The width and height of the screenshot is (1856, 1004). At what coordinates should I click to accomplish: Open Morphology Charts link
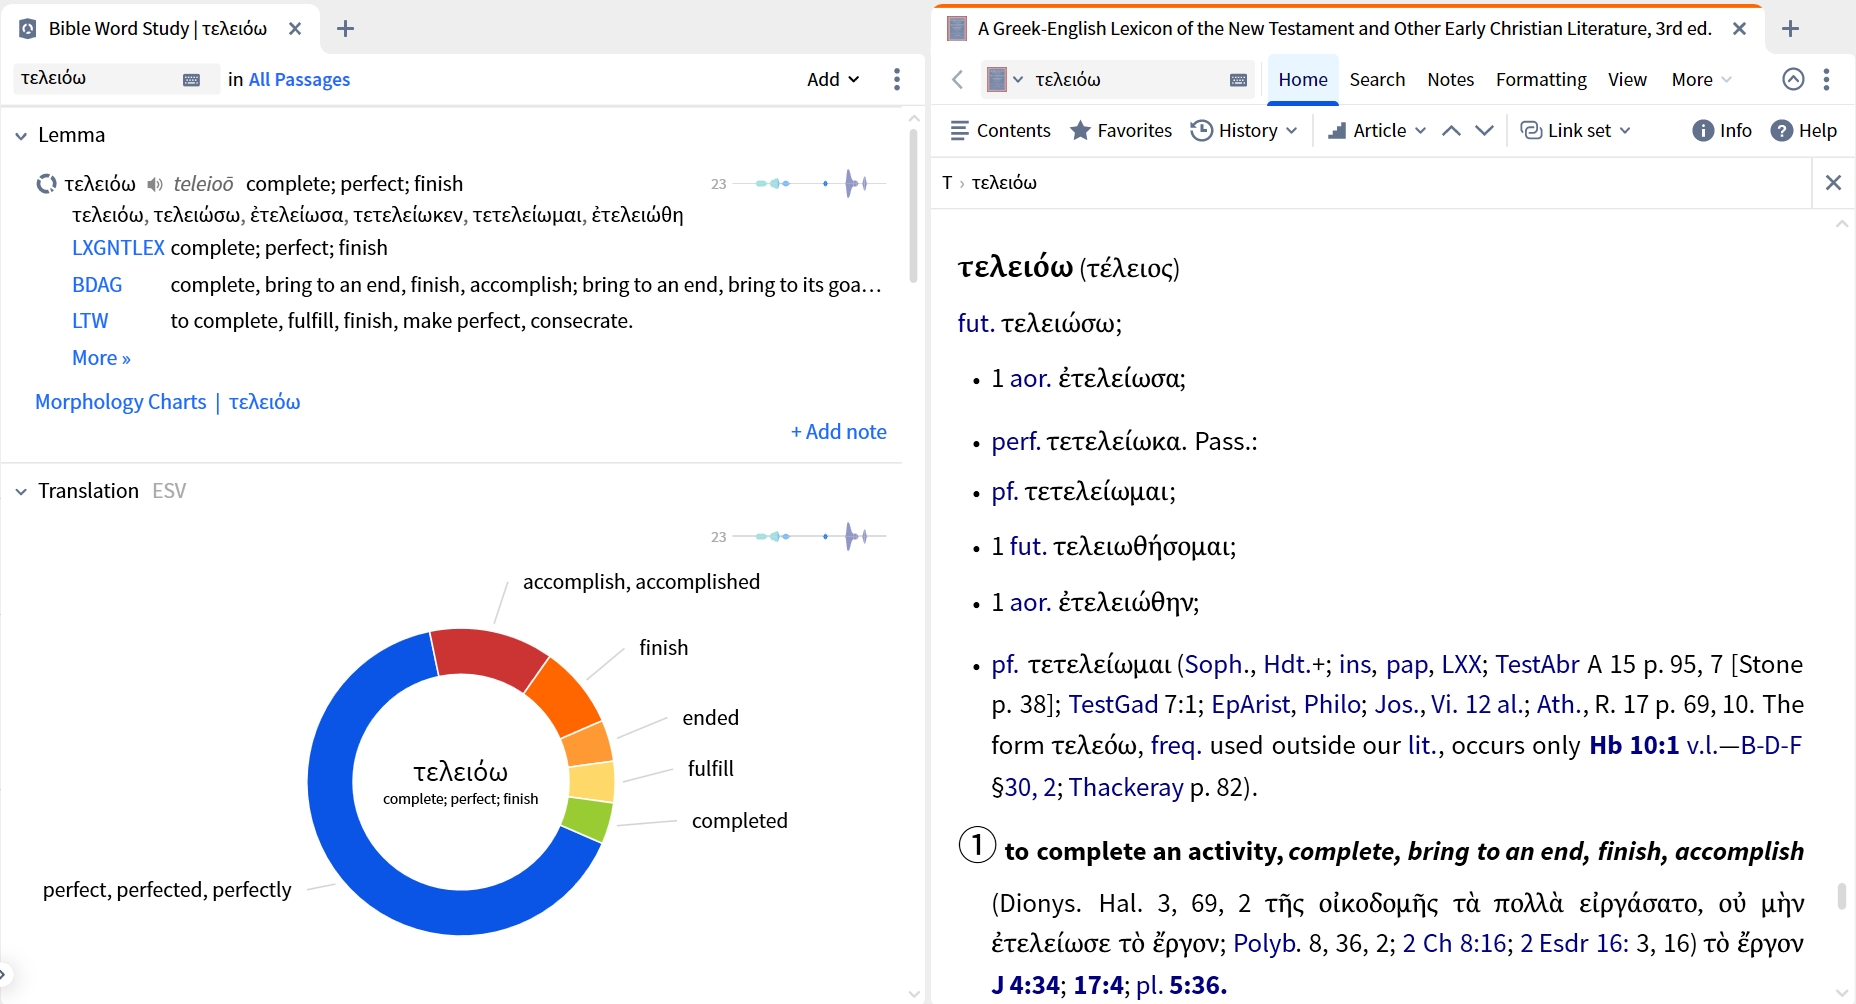121,402
